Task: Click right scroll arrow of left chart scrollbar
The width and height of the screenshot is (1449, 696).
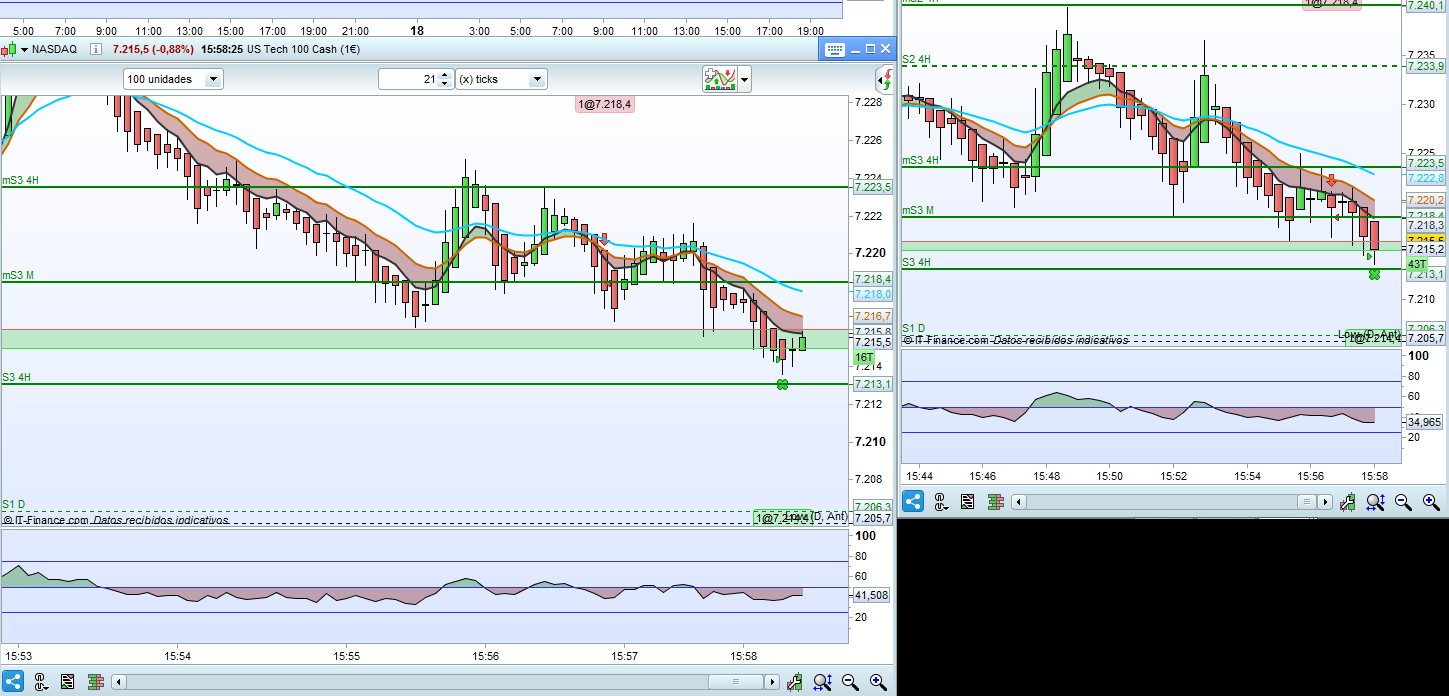Action: click(x=772, y=682)
